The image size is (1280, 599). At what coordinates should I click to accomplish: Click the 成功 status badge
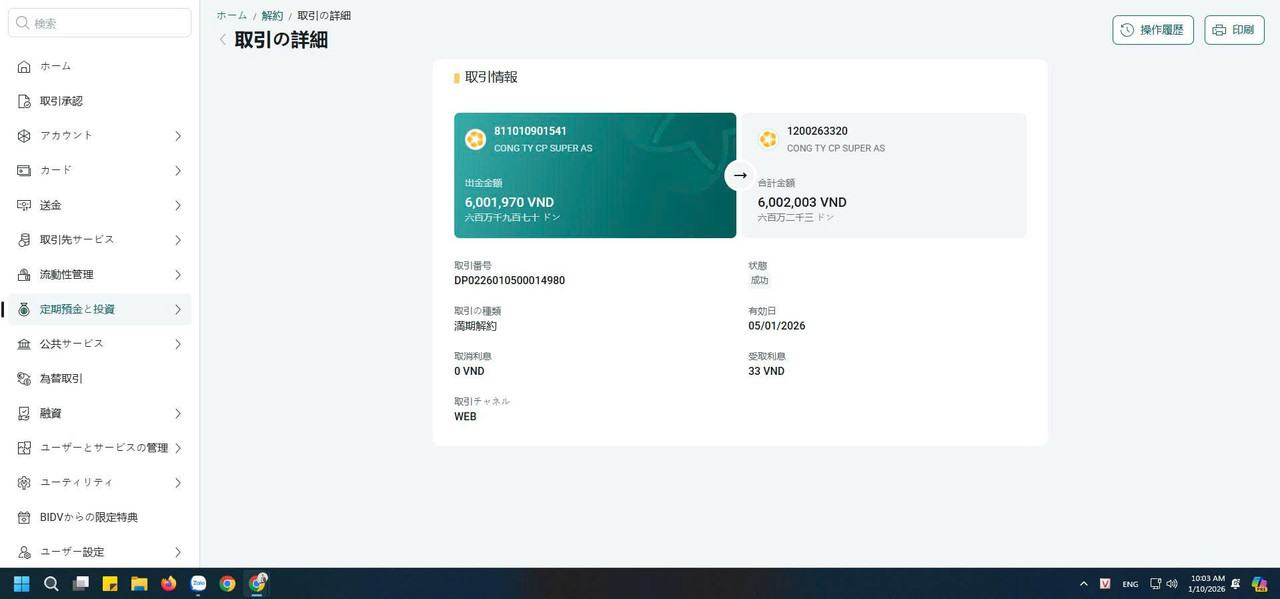(760, 281)
